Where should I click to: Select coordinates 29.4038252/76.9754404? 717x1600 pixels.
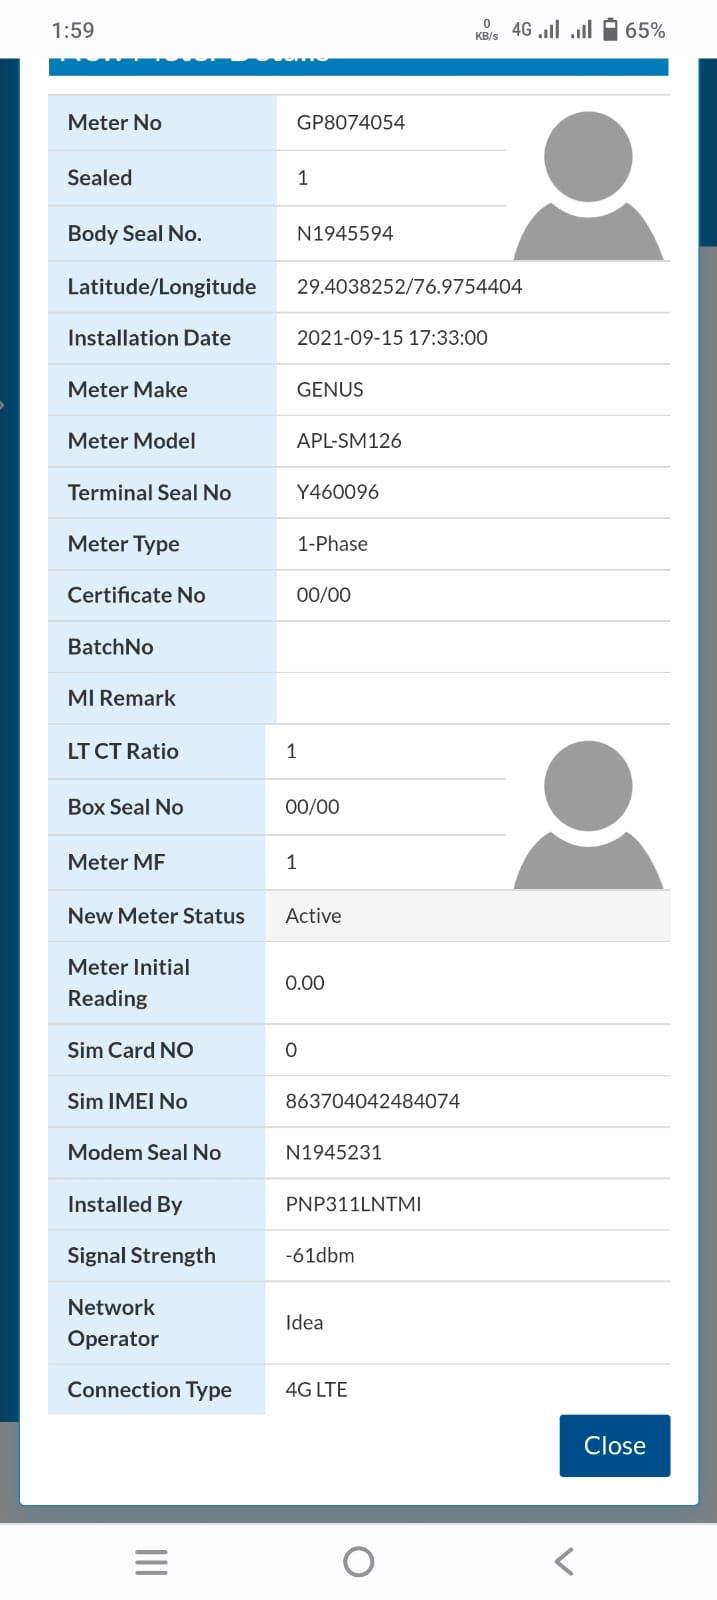pyautogui.click(x=409, y=286)
